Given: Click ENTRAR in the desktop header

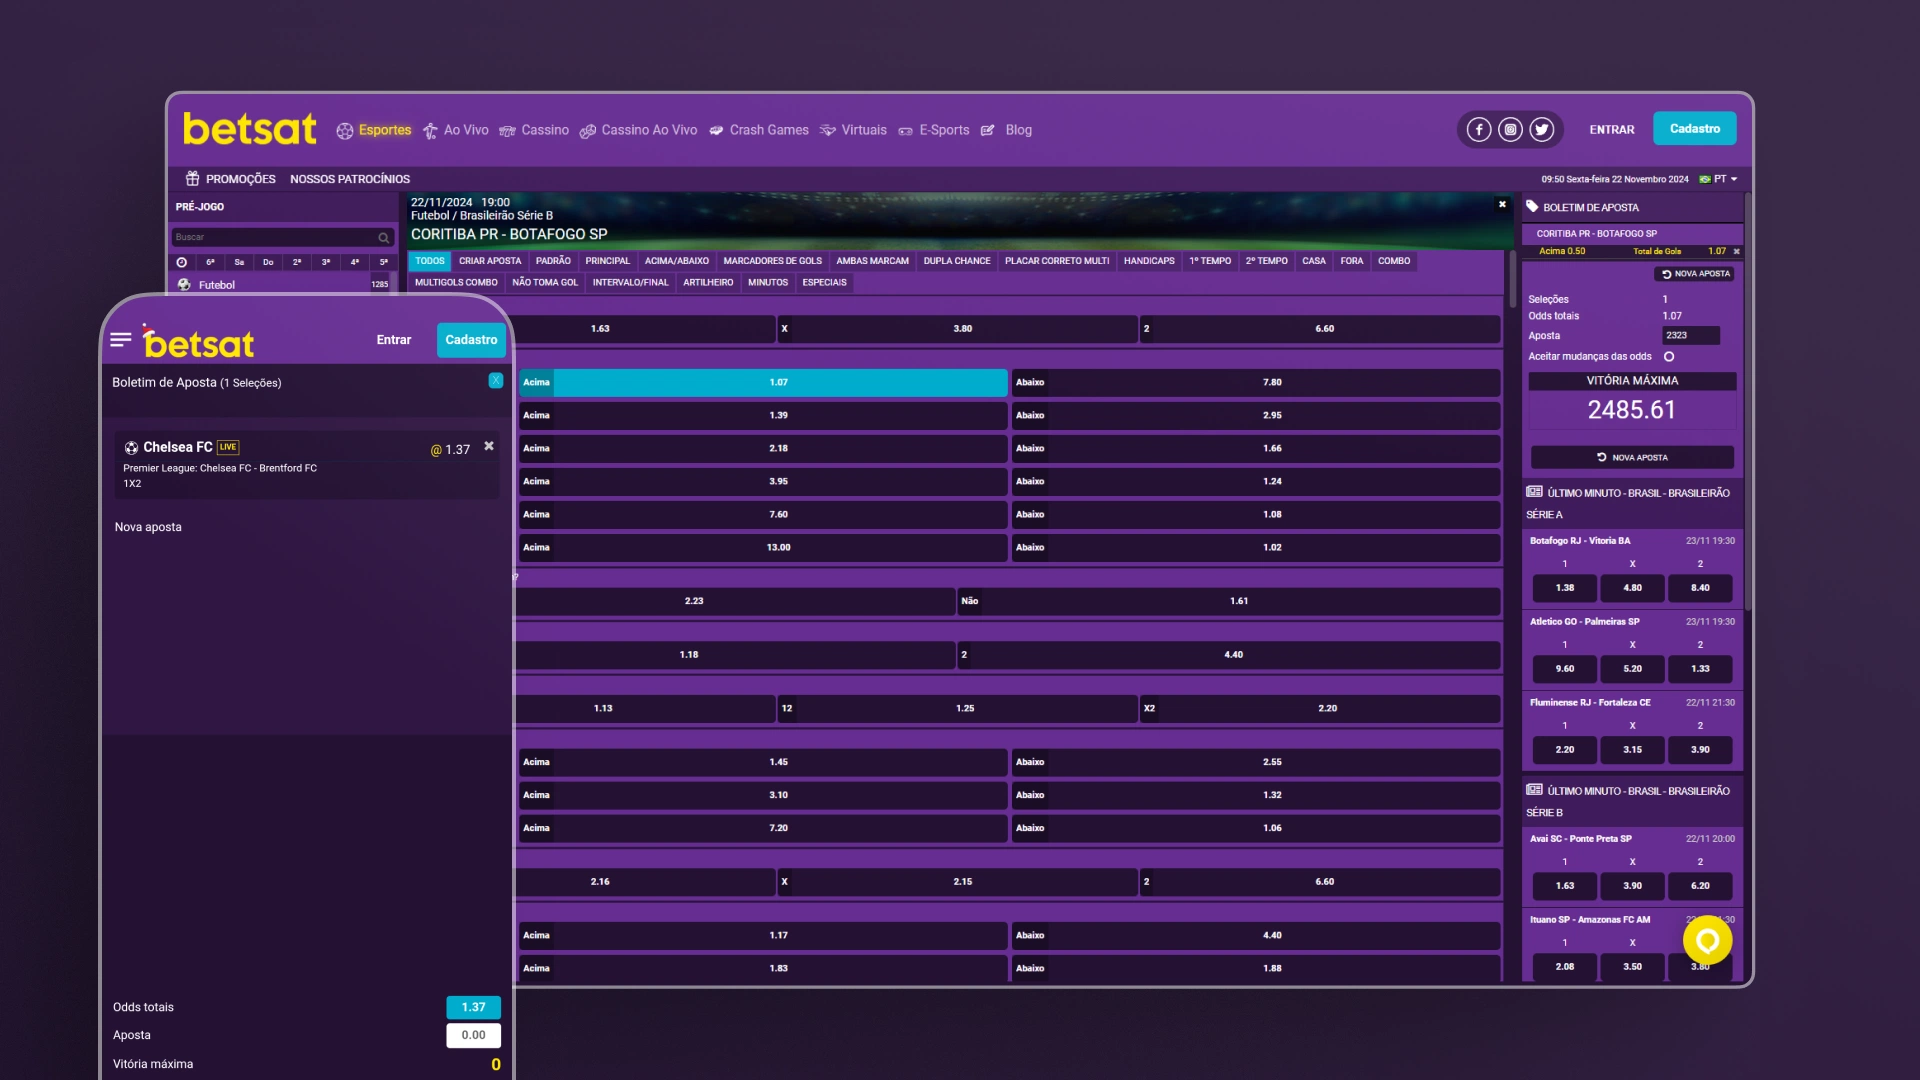Looking at the screenshot, I should (x=1612, y=130).
